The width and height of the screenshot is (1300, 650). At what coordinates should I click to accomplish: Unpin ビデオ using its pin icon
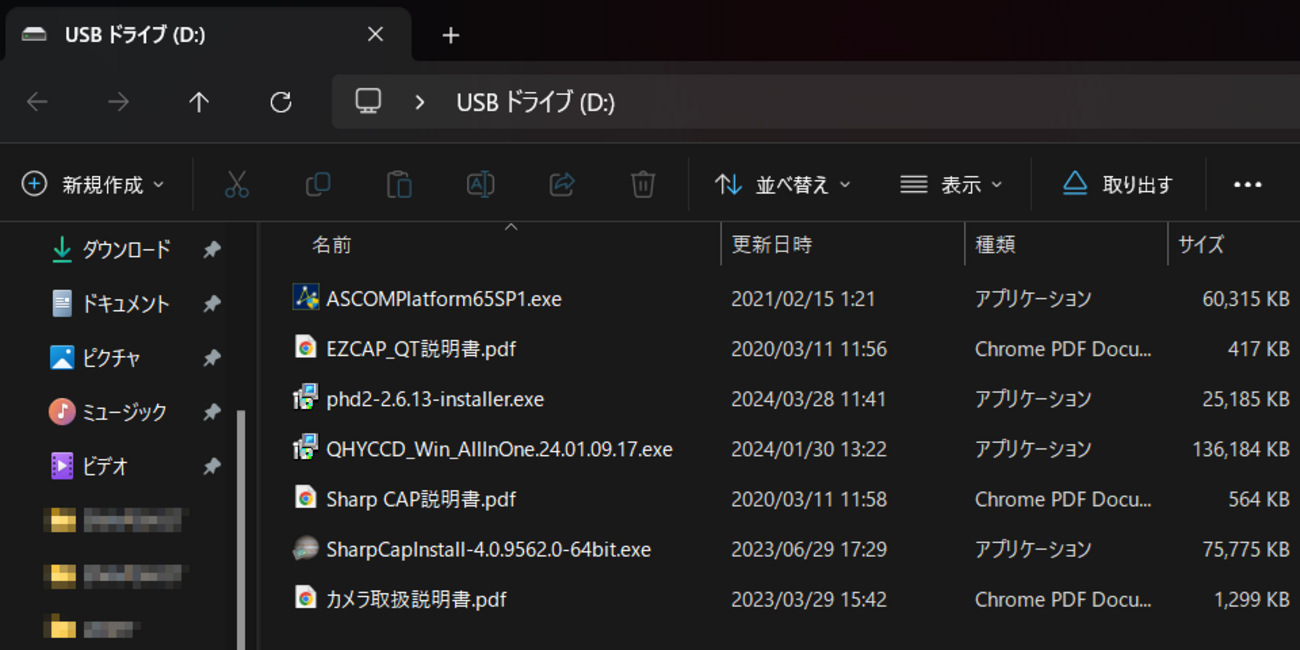tap(211, 466)
